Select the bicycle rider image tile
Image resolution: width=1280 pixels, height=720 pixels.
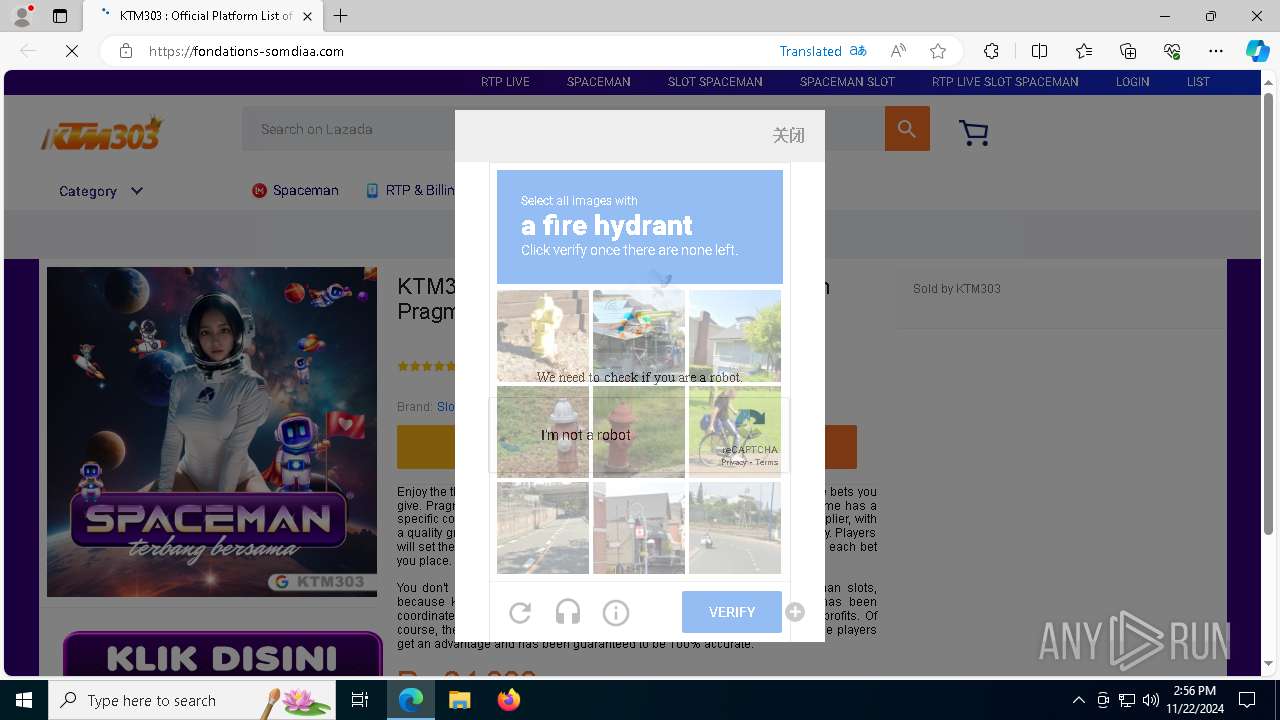pos(735,432)
